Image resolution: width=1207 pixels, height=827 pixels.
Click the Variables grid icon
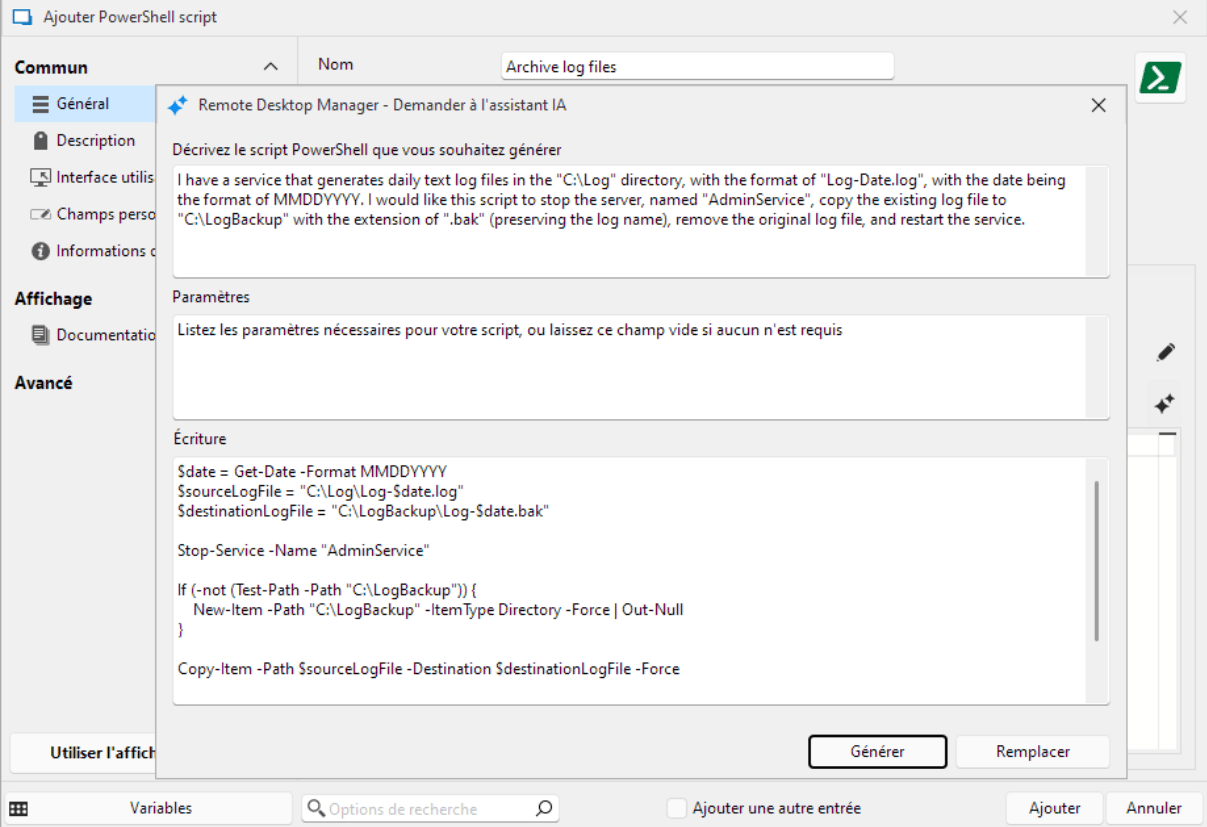(x=18, y=808)
